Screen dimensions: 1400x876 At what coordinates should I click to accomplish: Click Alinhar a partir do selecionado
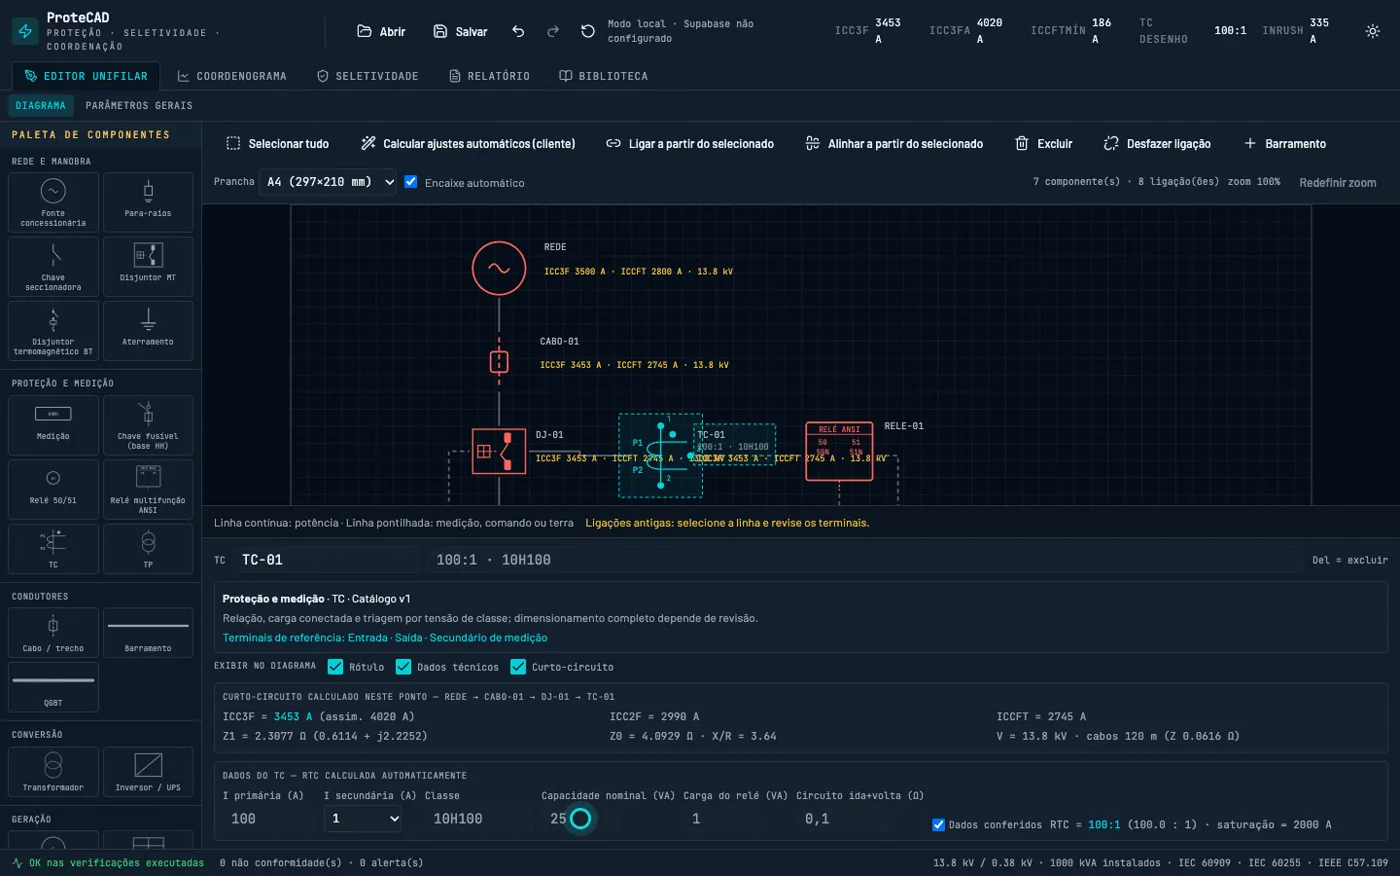pos(894,144)
